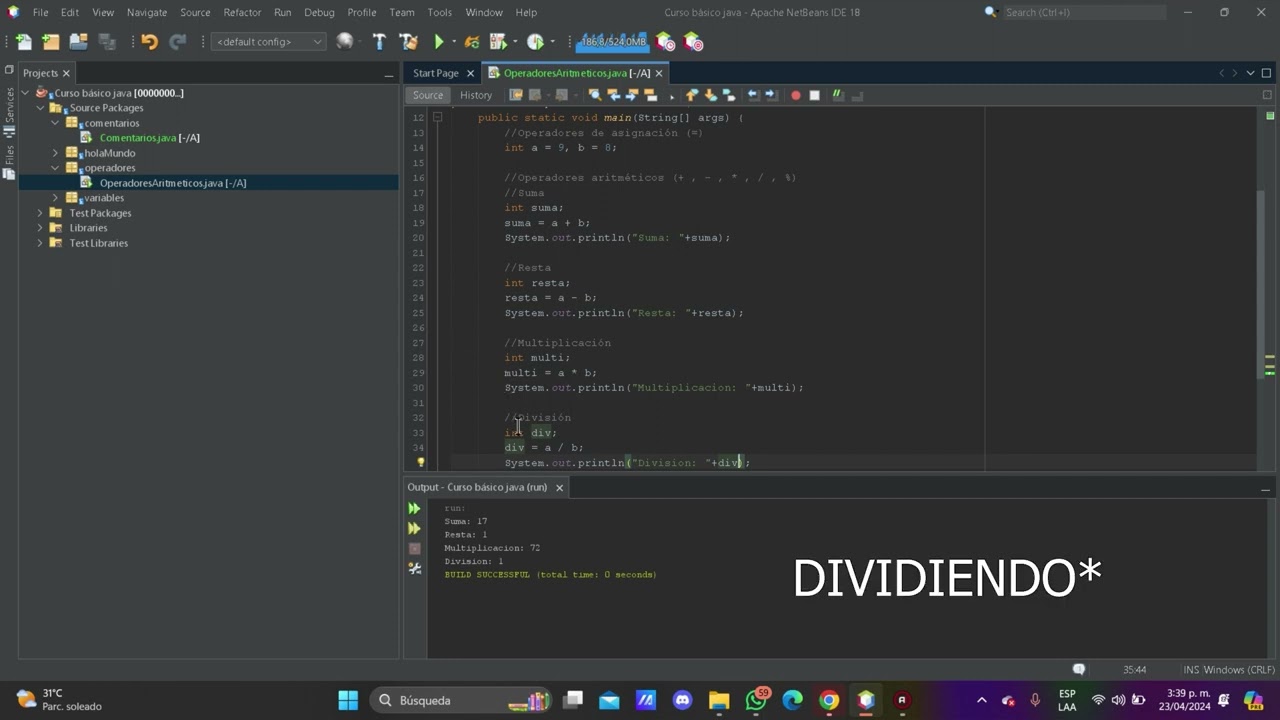Image resolution: width=1280 pixels, height=720 pixels.
Task: Click the Open Project toolbar icon
Action: coord(78,42)
